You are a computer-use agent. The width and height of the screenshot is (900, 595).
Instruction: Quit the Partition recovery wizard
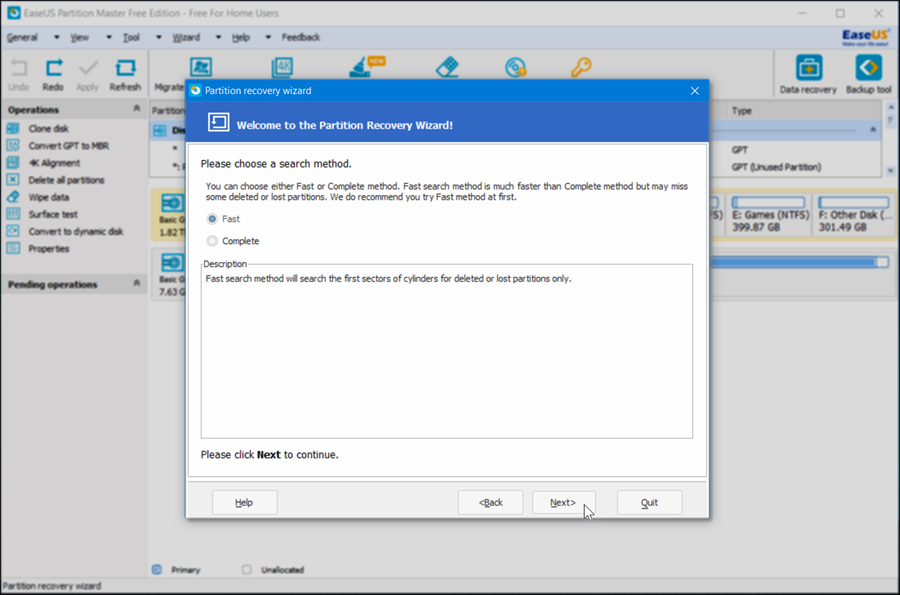click(x=649, y=503)
